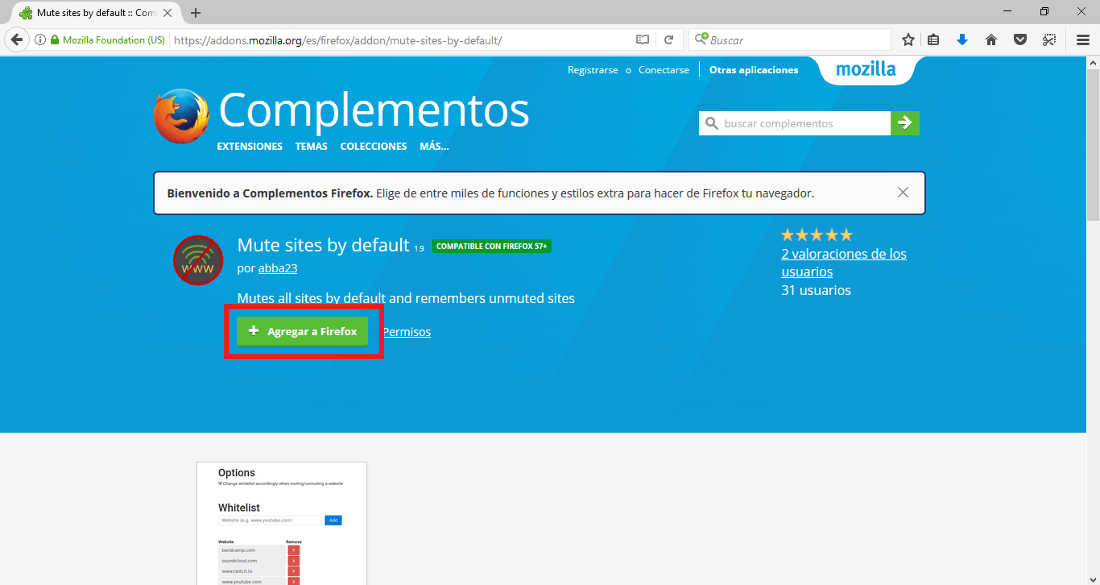Click the URL address bar

[400, 40]
